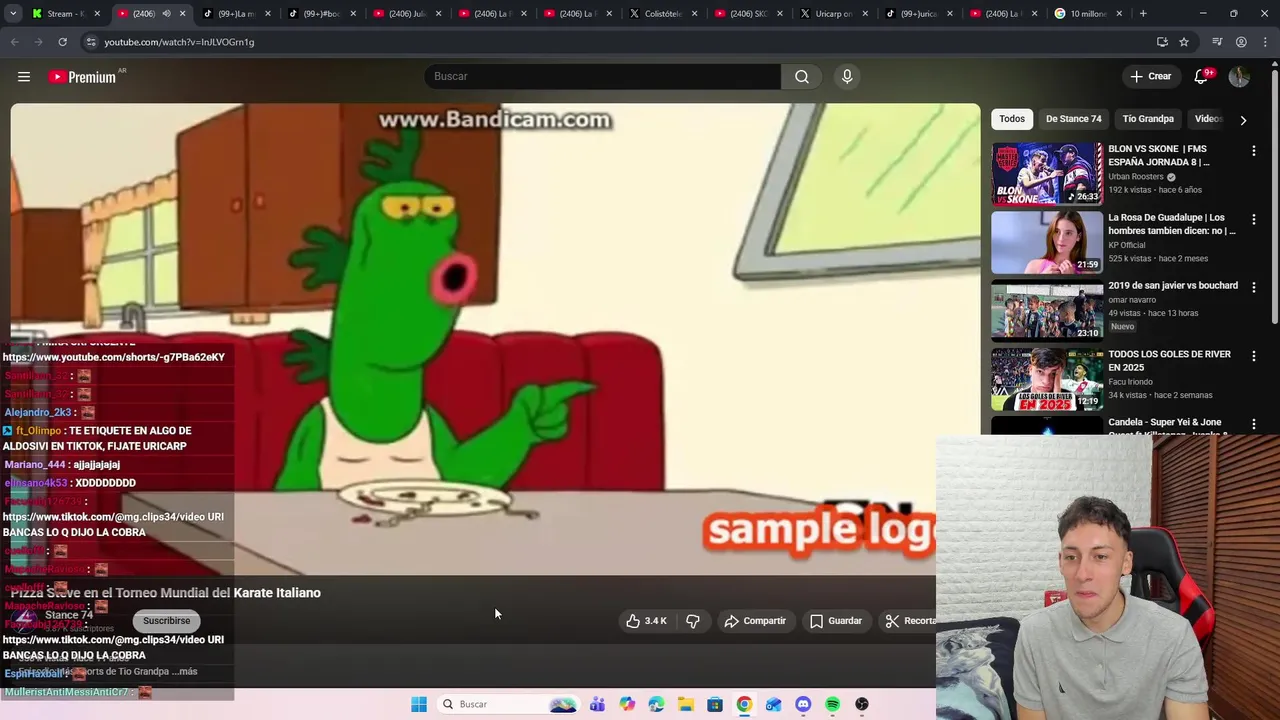1280x720 pixels.
Task: Open Microsoft Store from the taskbar
Action: (x=715, y=704)
